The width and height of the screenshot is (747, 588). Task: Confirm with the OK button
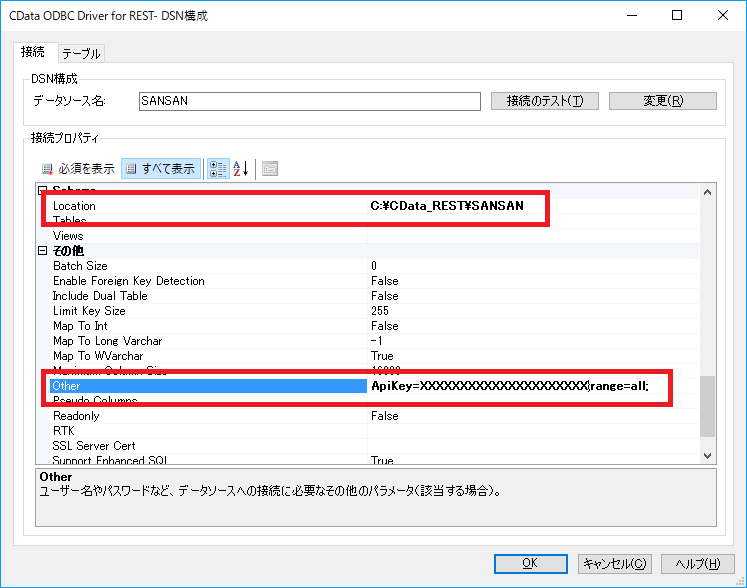coord(530,564)
